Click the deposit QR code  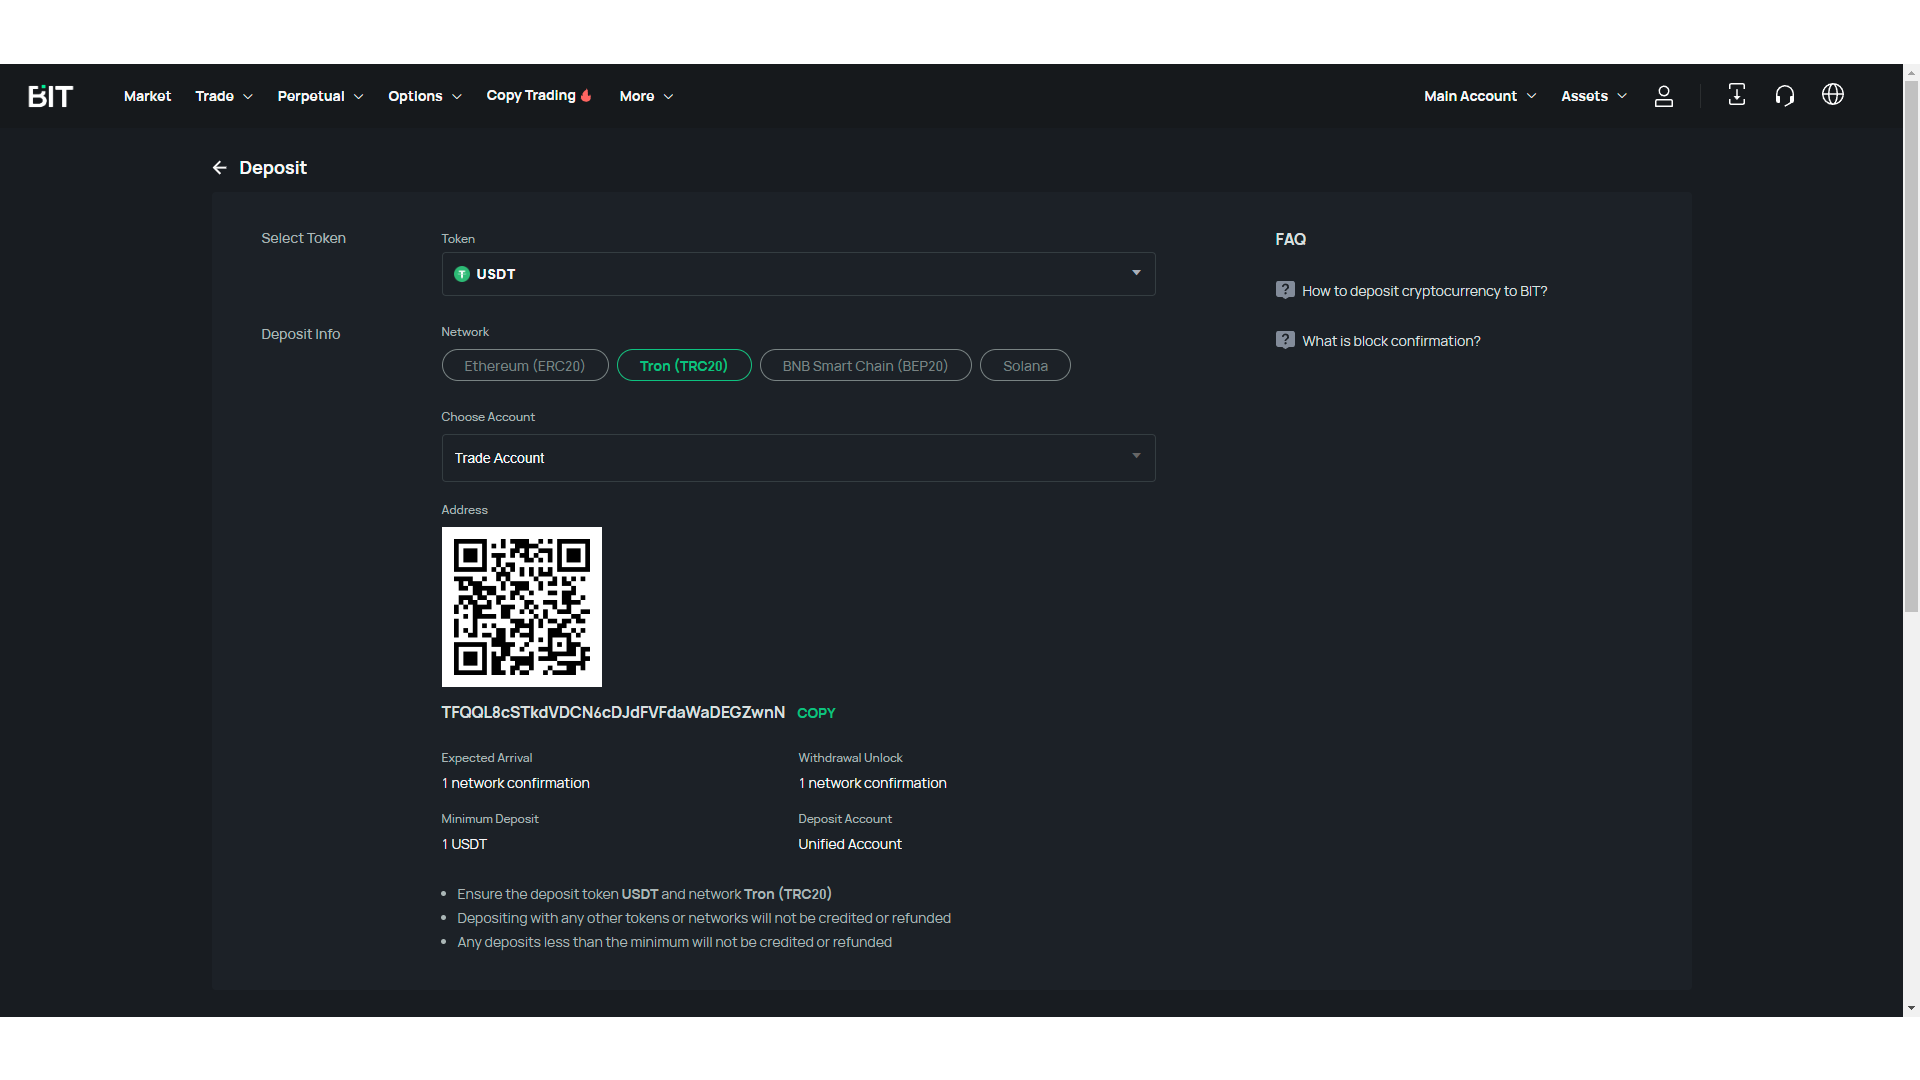[x=522, y=607]
